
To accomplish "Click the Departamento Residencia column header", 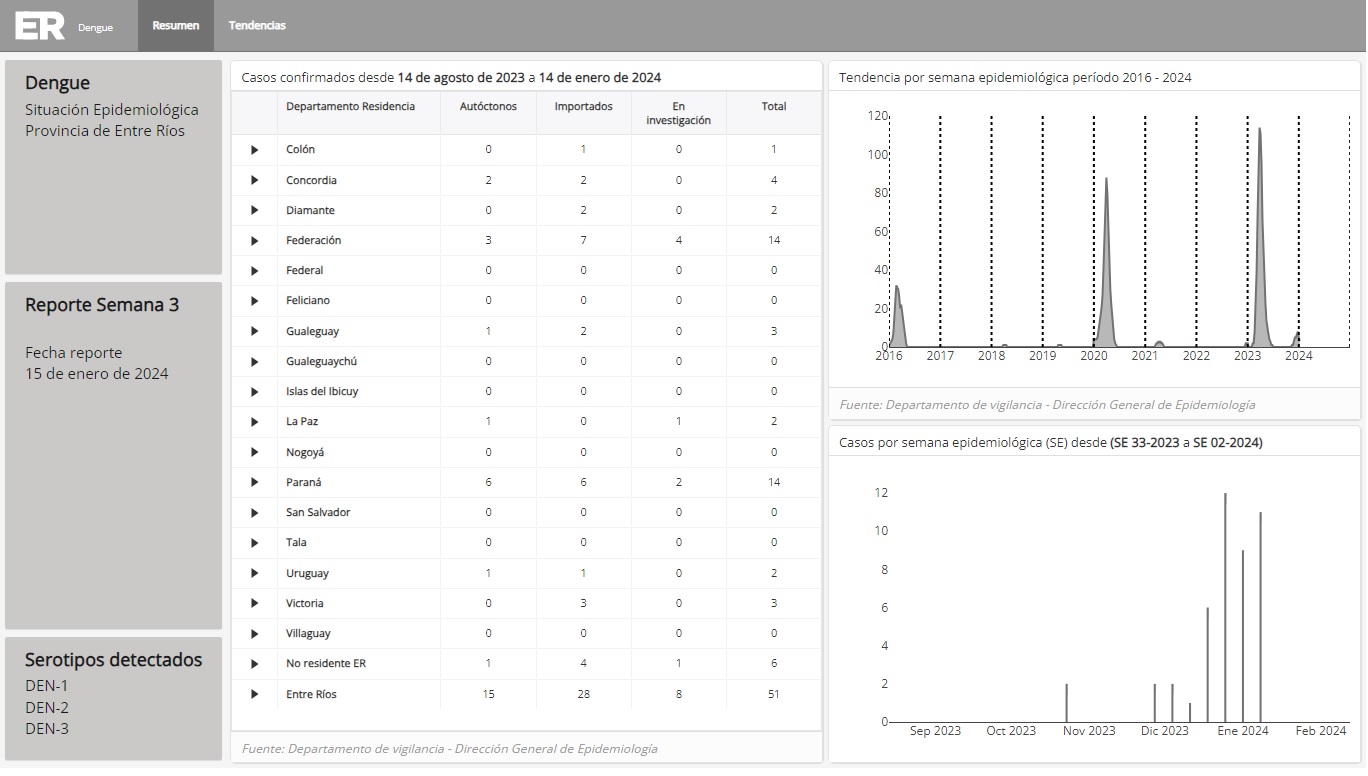I will pos(350,107).
